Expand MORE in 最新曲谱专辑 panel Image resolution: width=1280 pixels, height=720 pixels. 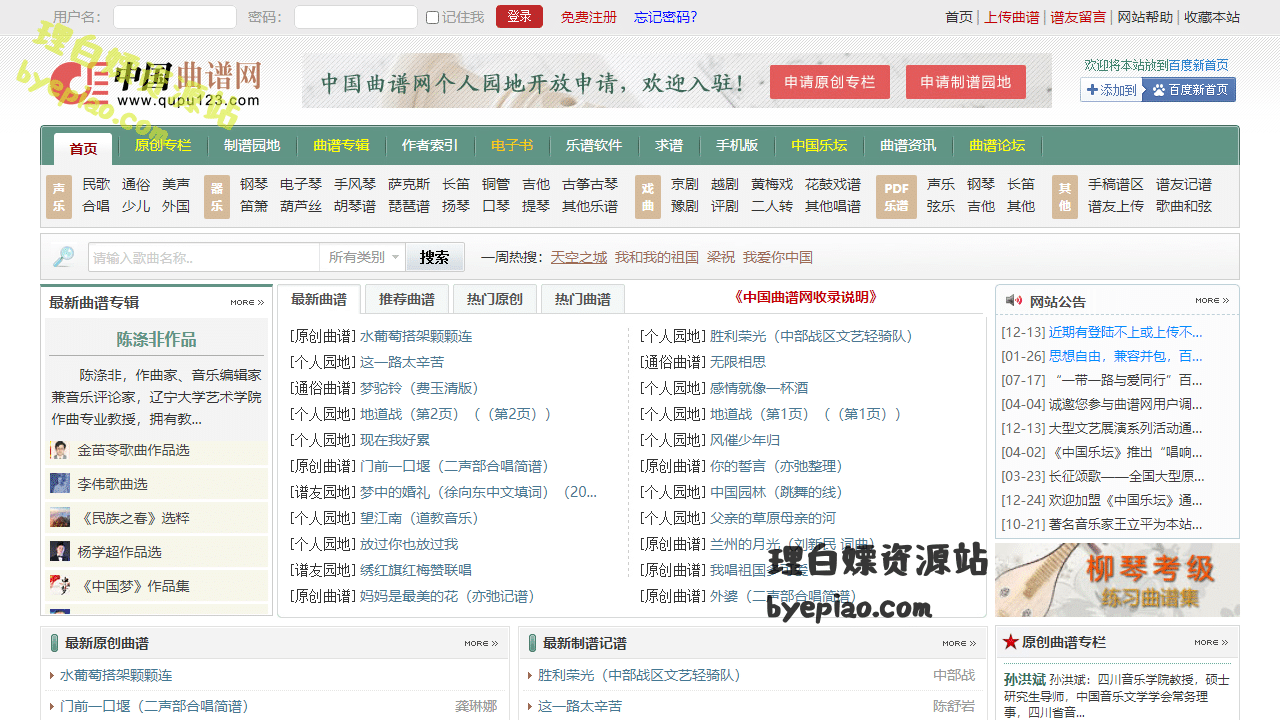pos(247,302)
